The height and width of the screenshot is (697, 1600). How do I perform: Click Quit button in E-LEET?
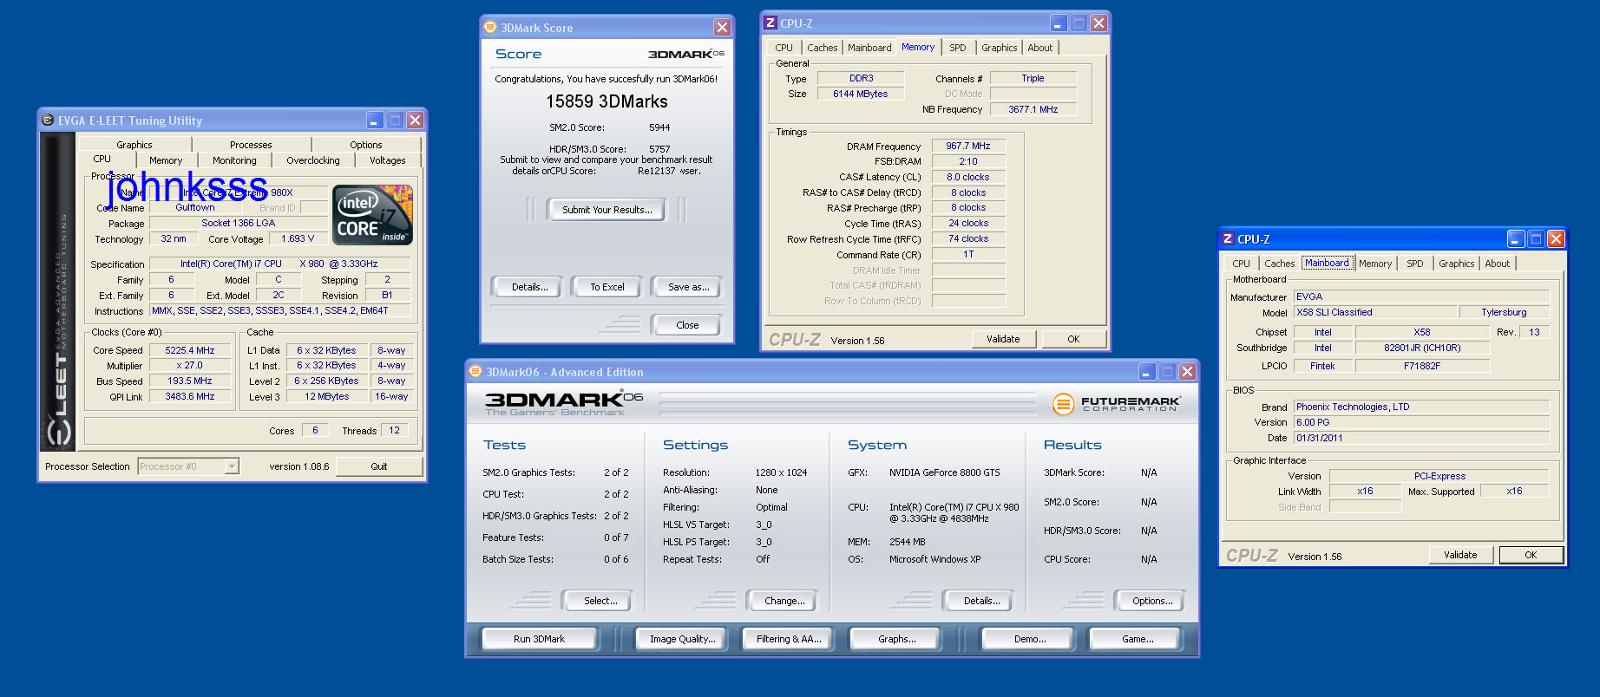(379, 466)
